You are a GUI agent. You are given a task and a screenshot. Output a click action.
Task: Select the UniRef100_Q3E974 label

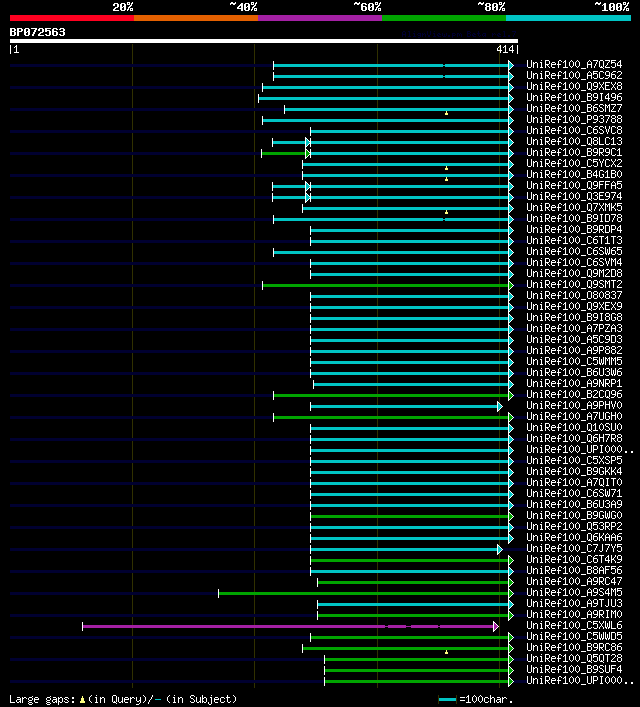(574, 197)
